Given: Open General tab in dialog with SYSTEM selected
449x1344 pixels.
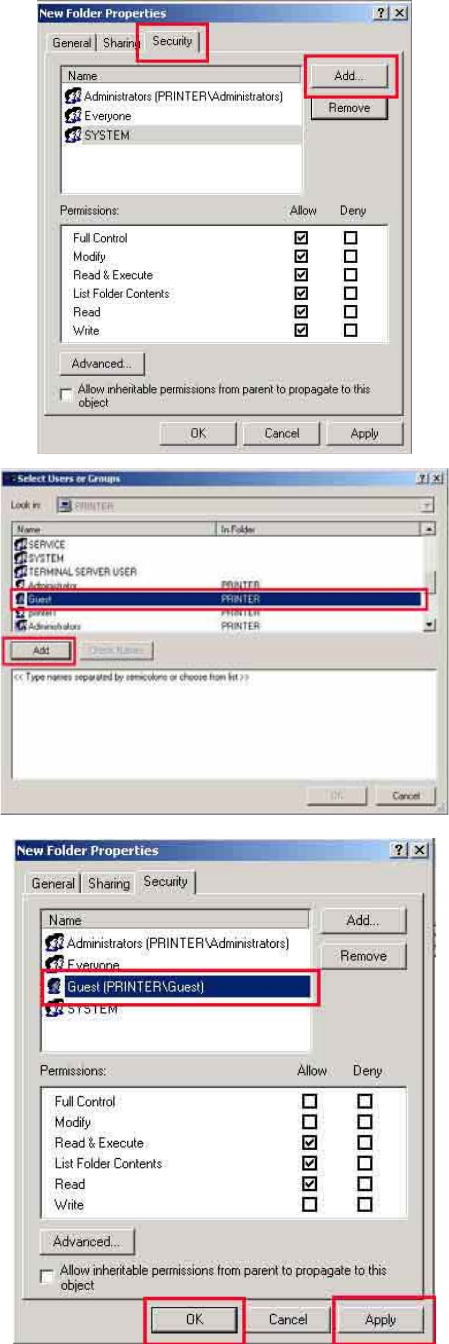Looking at the screenshot, I should [75, 43].
